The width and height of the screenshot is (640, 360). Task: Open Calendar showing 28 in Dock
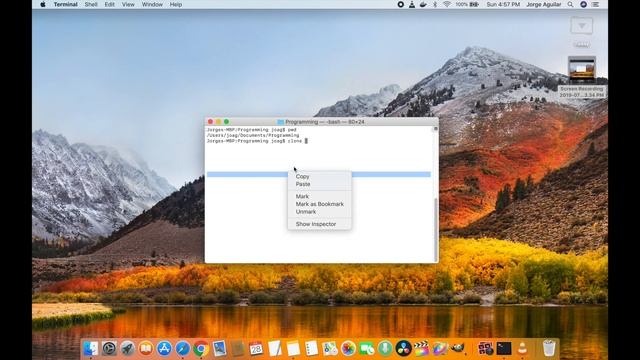click(256, 348)
